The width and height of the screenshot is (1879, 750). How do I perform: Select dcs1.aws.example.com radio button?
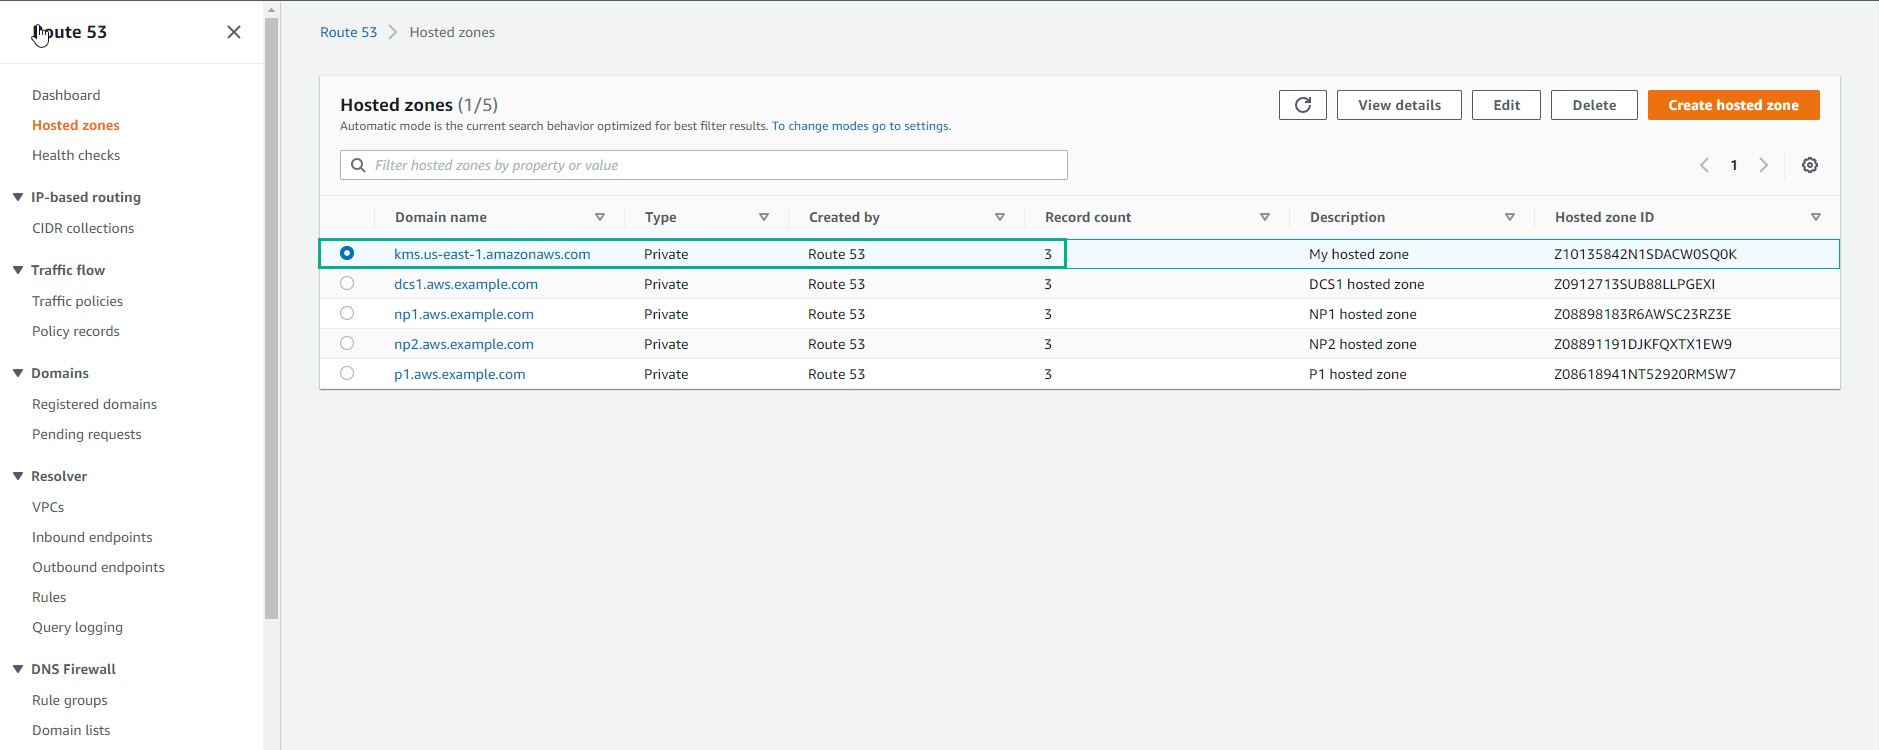[347, 283]
